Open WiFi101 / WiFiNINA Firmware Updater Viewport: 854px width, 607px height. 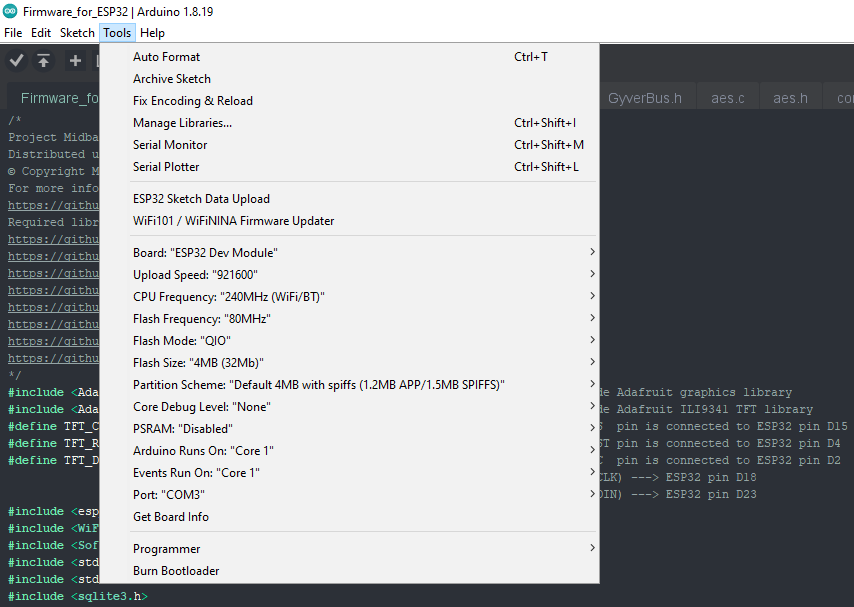[x=349, y=221]
